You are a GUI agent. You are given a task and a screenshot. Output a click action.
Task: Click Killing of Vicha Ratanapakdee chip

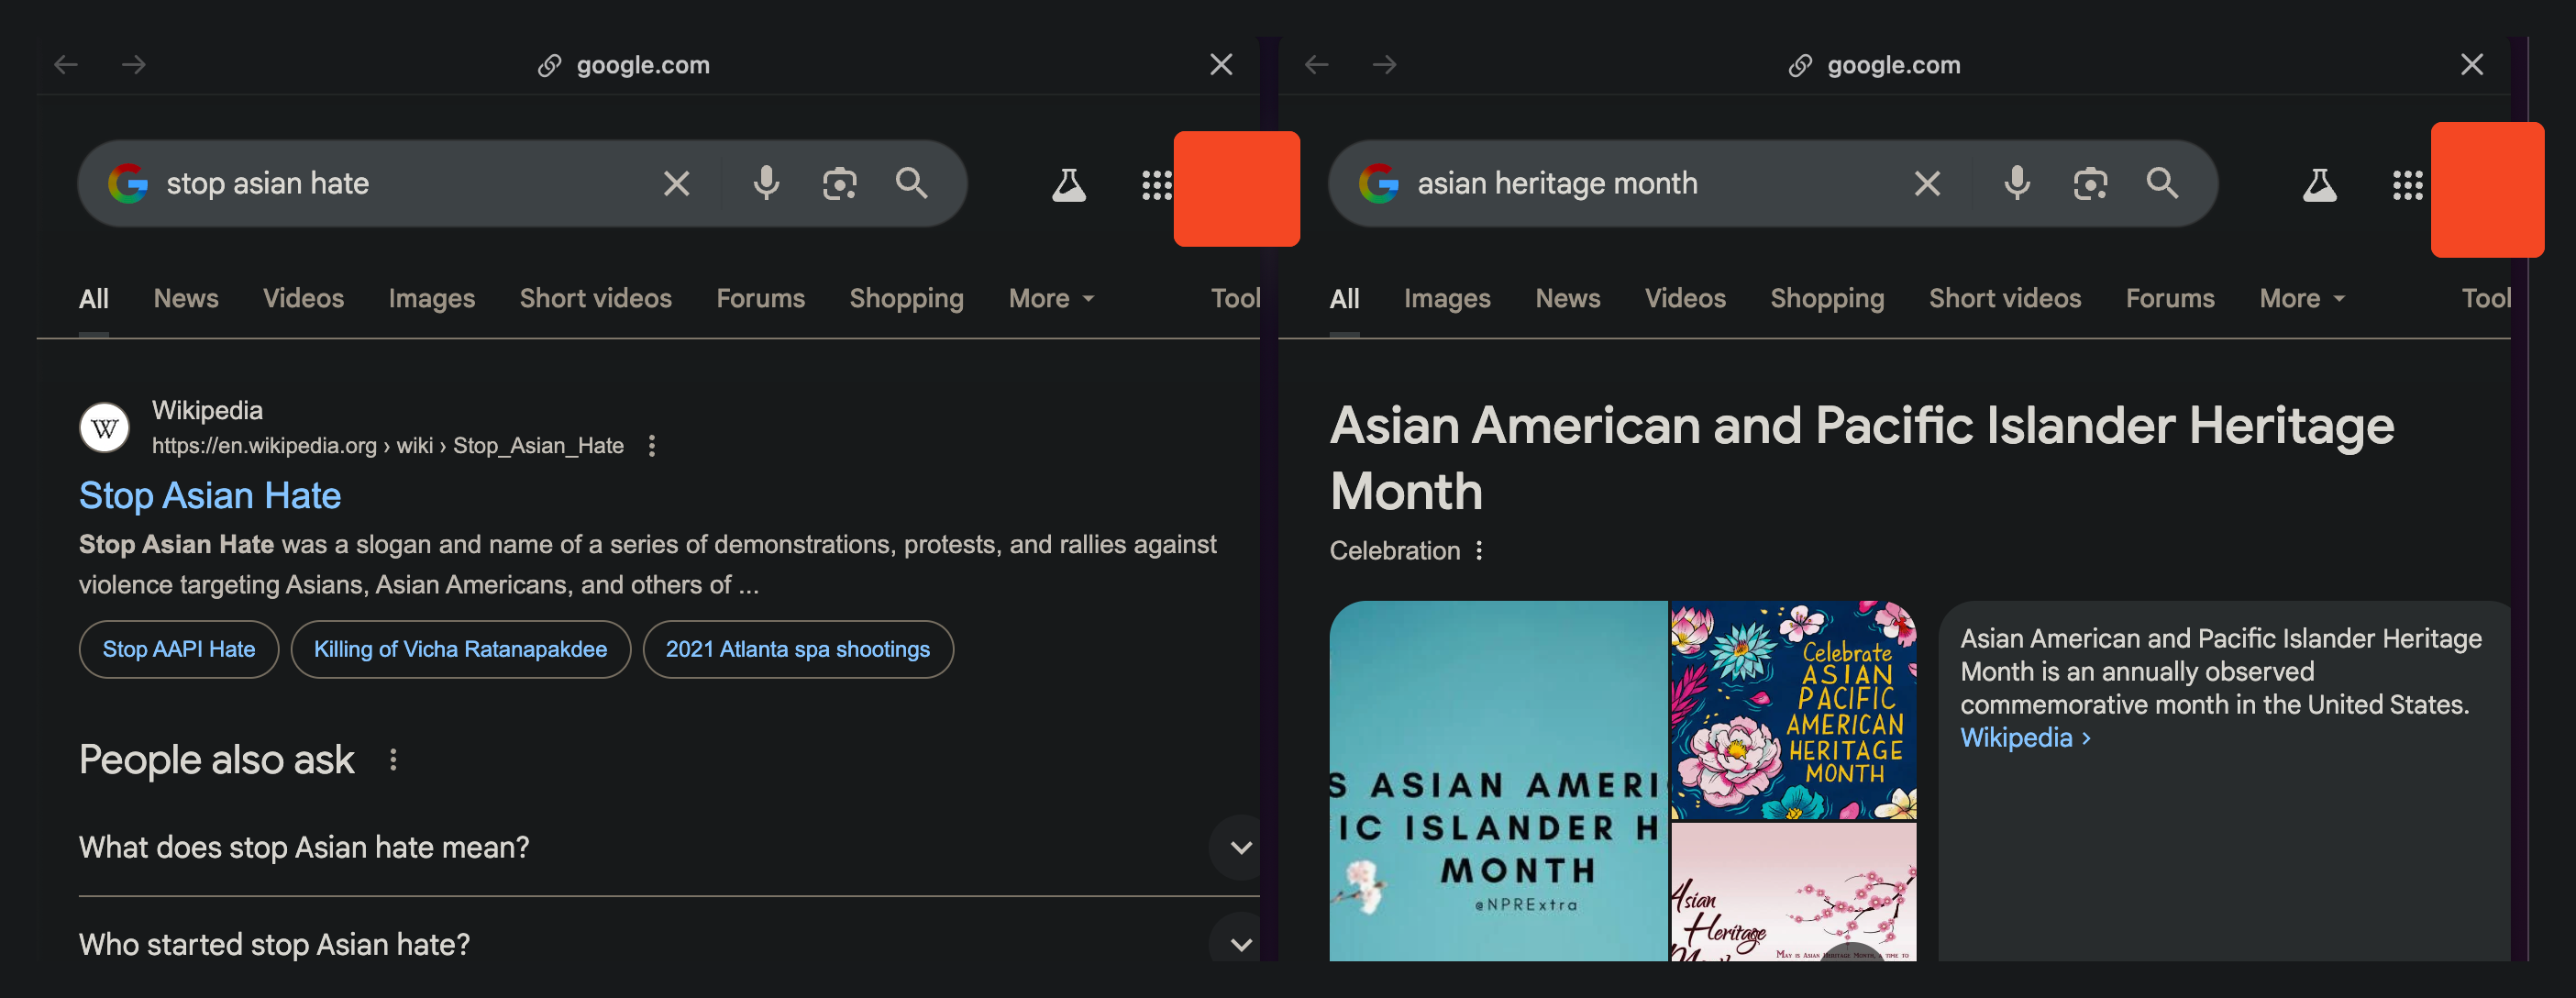[x=461, y=650]
